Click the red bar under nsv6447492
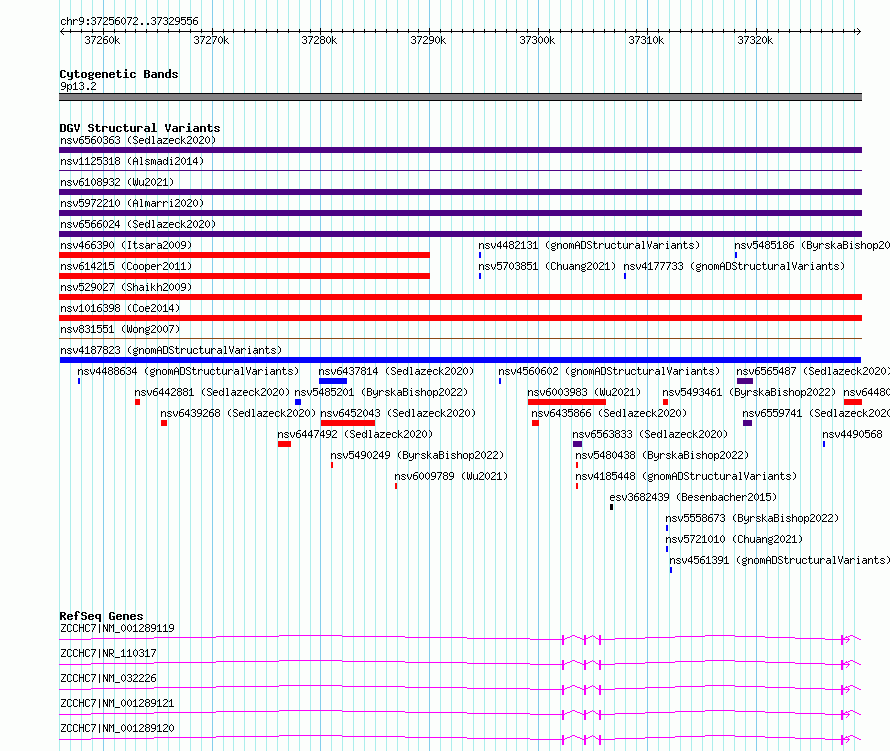890x751 pixels. coord(284,444)
